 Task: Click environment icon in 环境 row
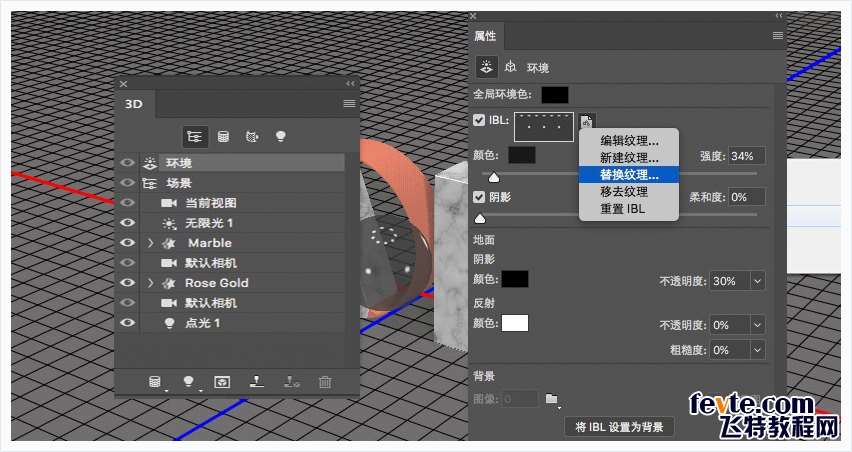click(x=151, y=163)
